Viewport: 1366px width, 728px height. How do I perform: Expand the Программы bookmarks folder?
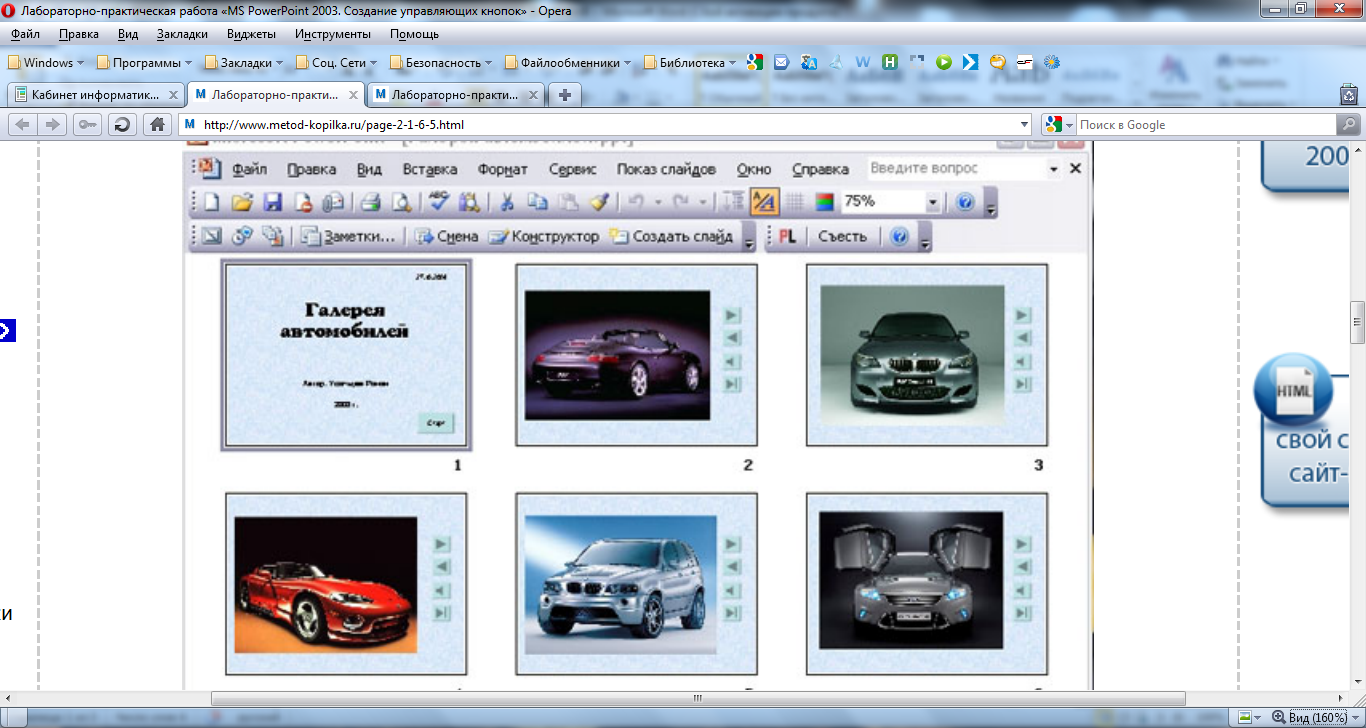click(144, 62)
